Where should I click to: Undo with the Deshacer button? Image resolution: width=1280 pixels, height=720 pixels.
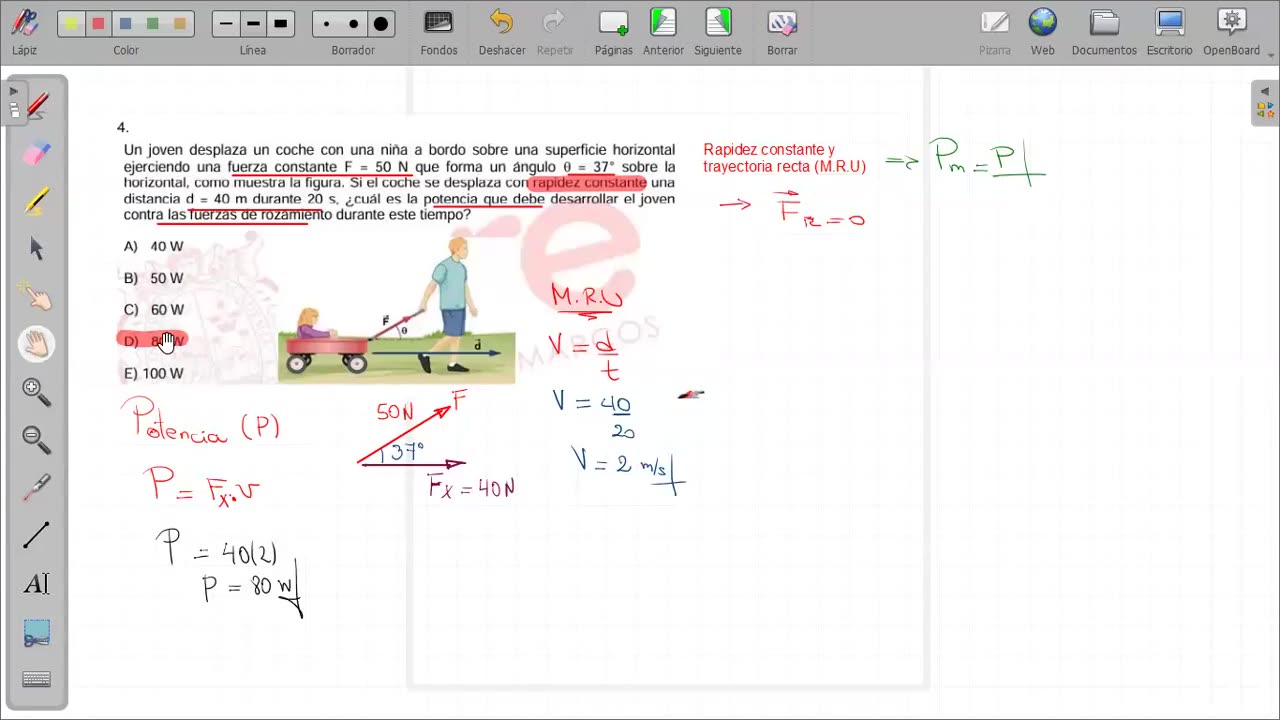(x=502, y=31)
